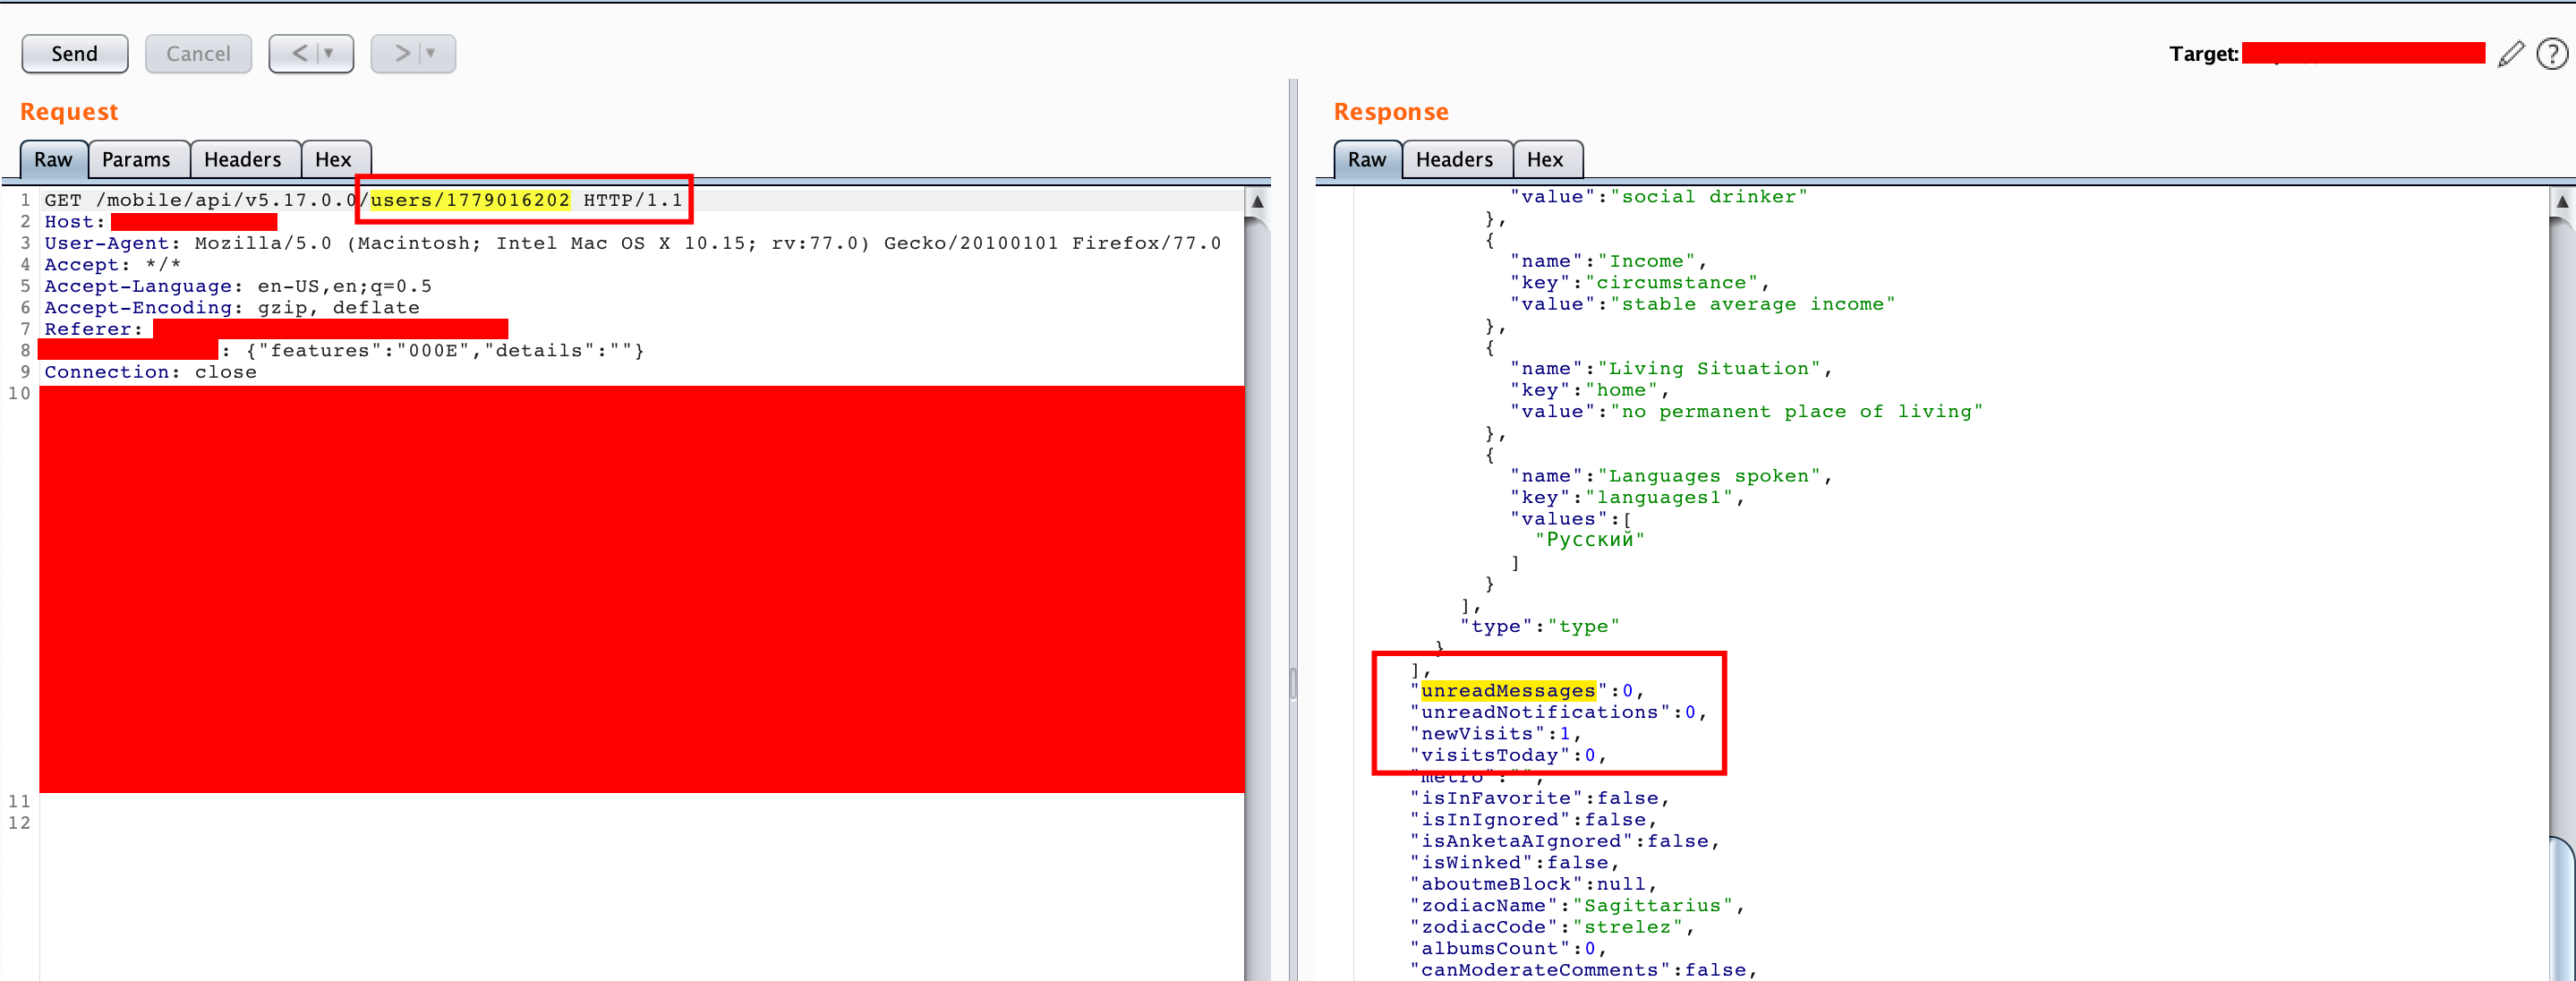Open the next history dropdown arrow
Image resolution: width=2576 pixels, height=981 pixels.
tap(431, 54)
